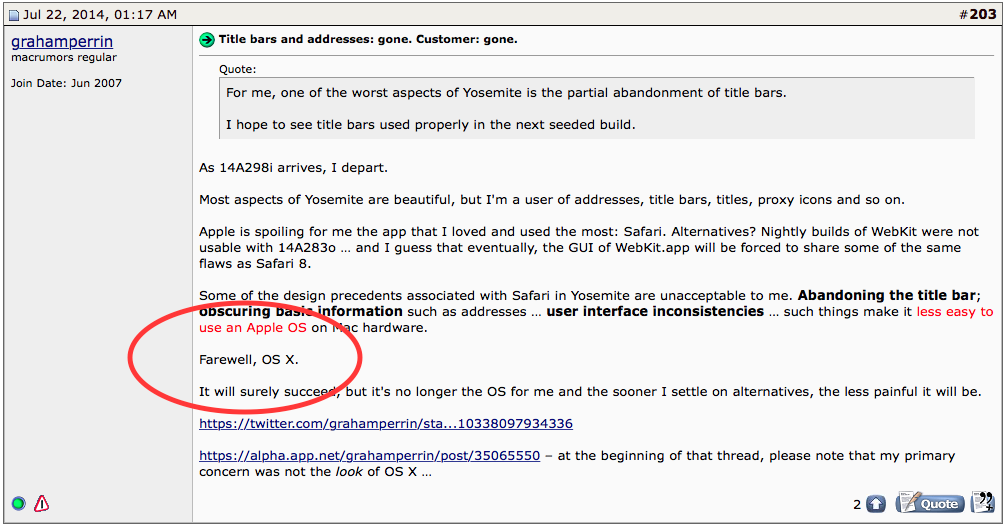Screen dimensions: 1003x526
Task: Click the quoted line about abandonment of title bars
Action: [x=506, y=93]
